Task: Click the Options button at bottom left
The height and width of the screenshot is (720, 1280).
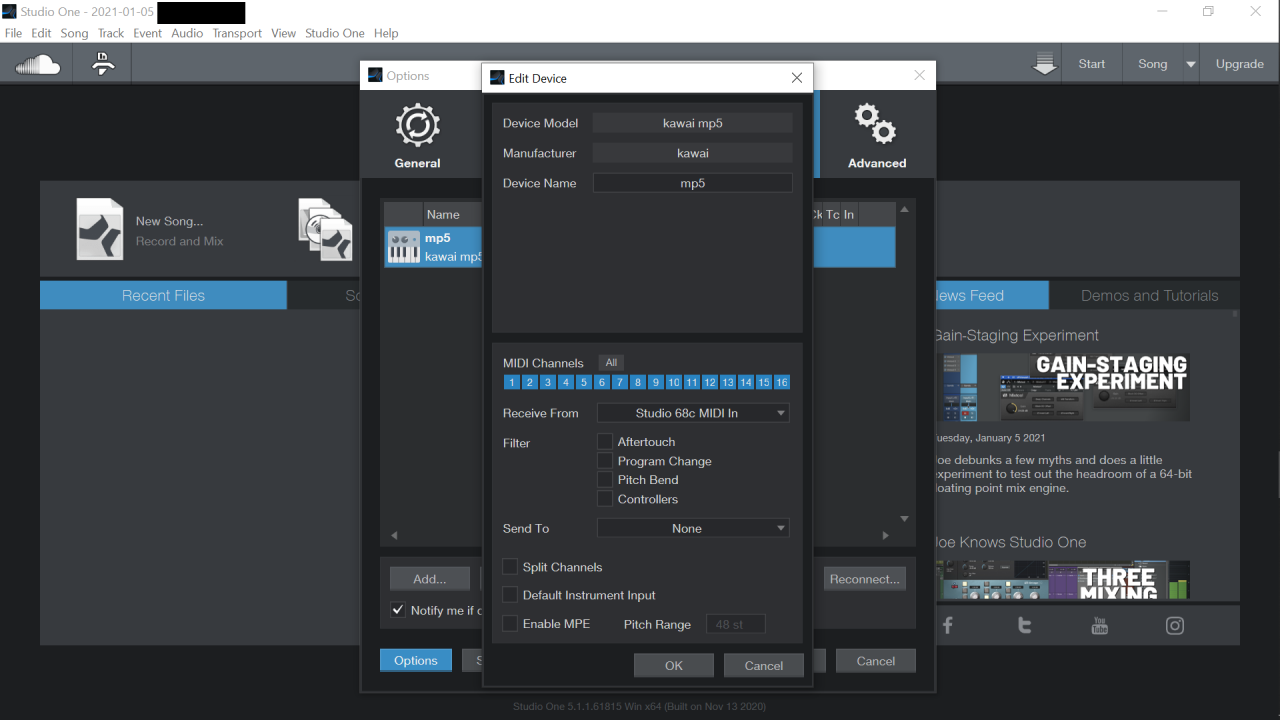Action: [x=416, y=660]
